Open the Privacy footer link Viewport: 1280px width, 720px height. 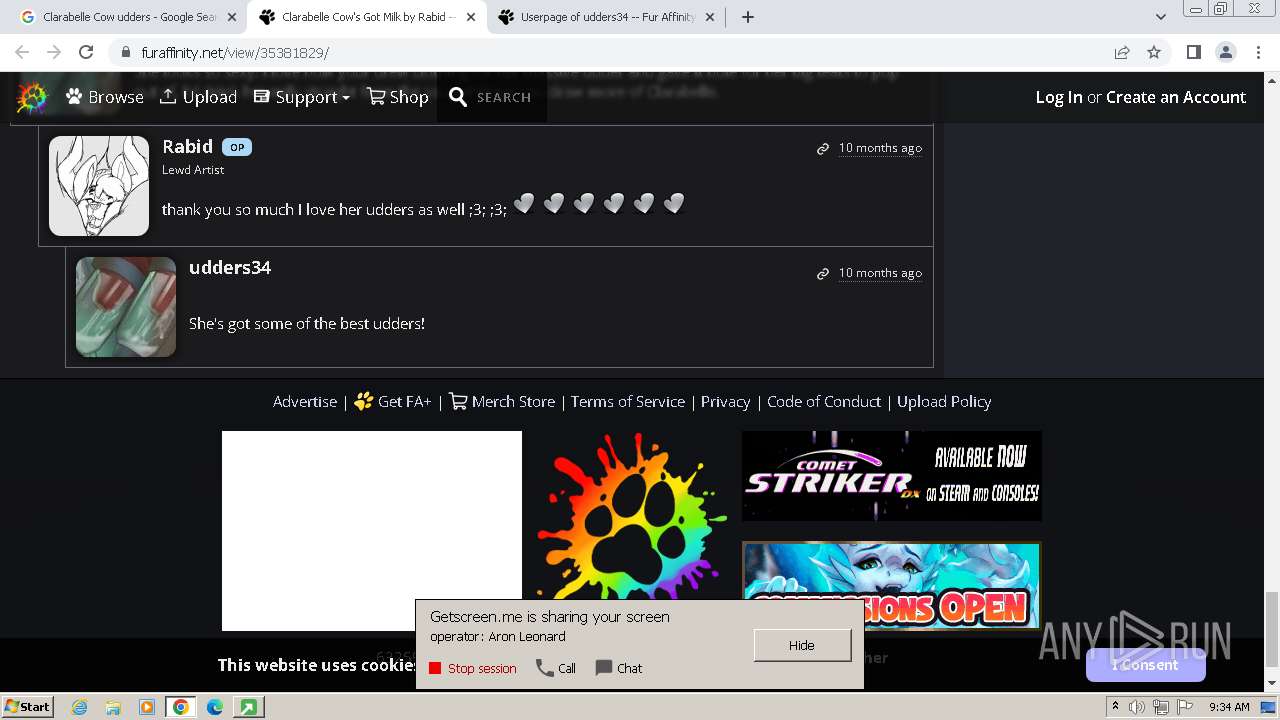click(725, 401)
